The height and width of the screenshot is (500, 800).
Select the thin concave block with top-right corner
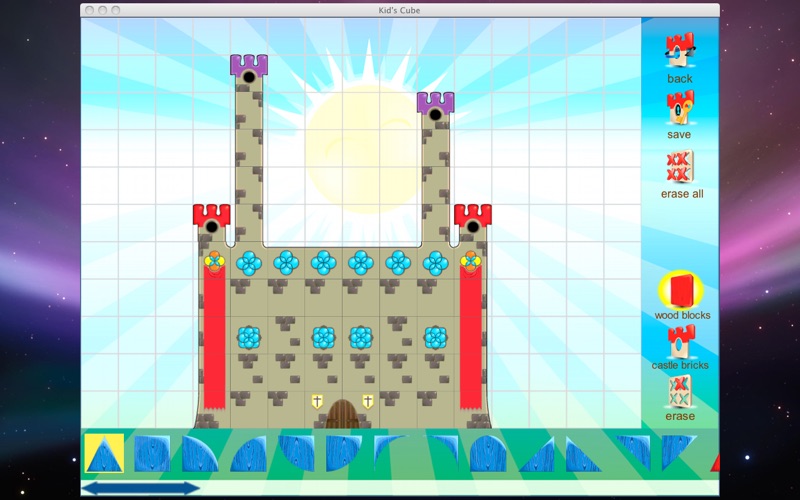442,452
